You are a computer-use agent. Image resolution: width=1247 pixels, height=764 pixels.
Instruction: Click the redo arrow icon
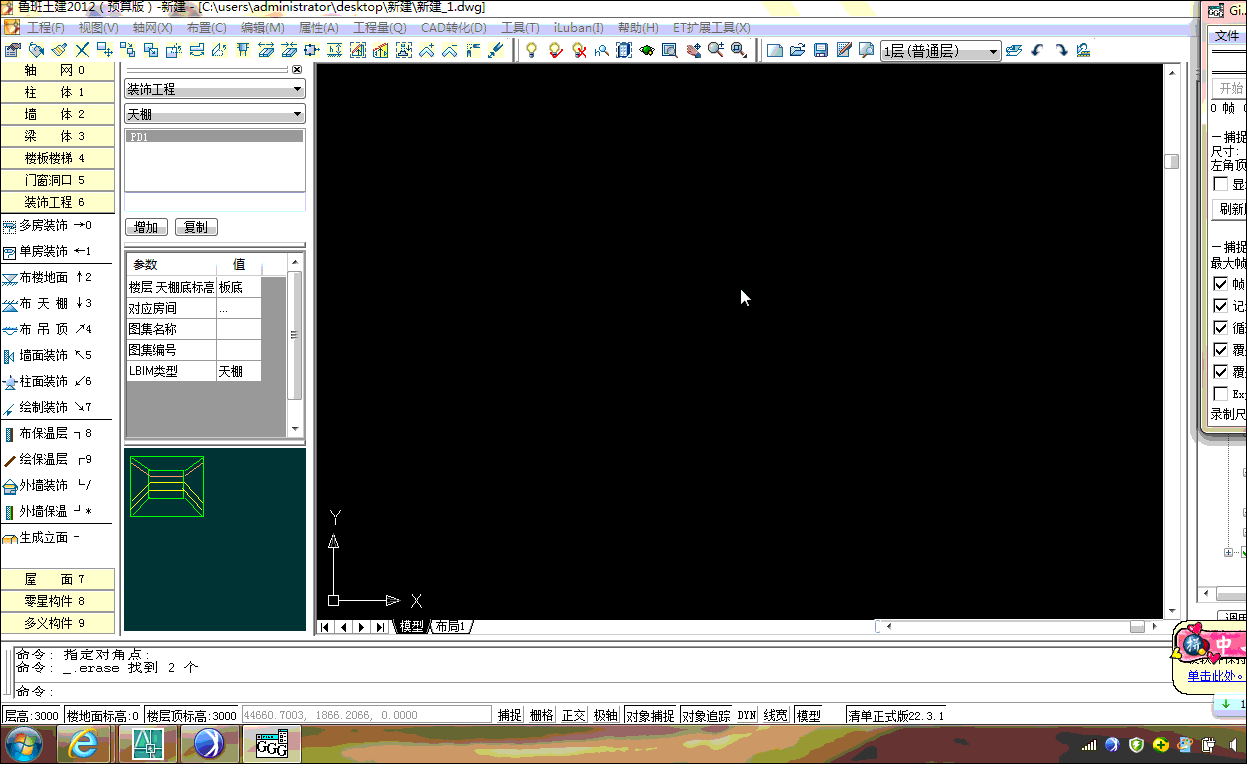tap(1060, 50)
